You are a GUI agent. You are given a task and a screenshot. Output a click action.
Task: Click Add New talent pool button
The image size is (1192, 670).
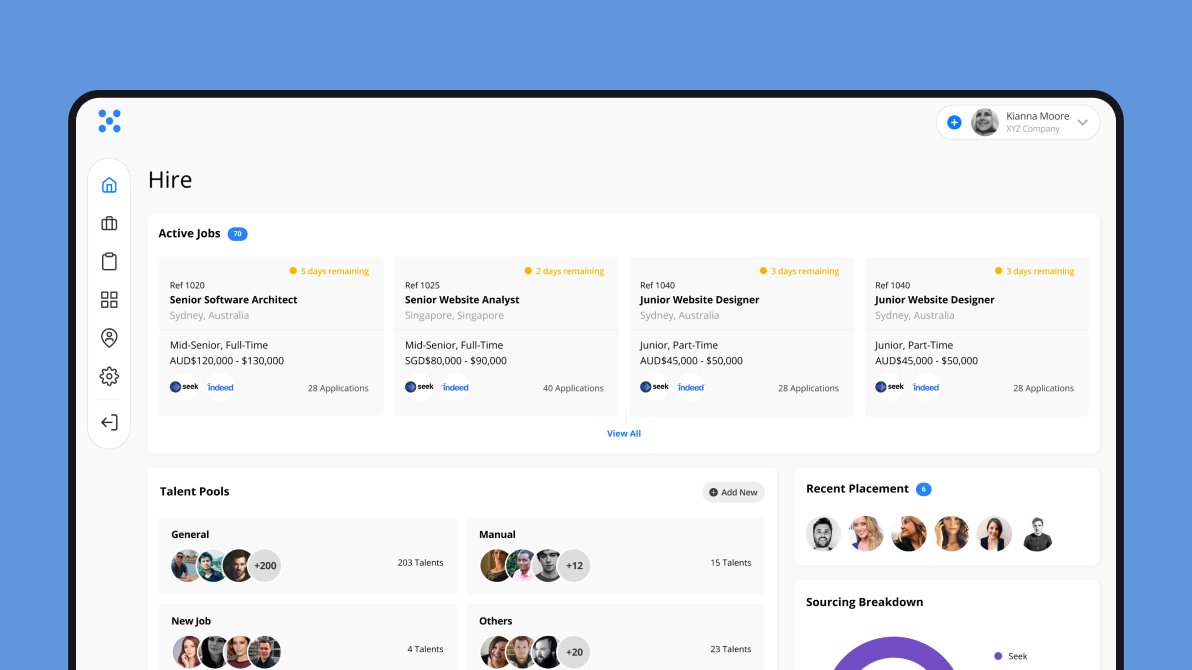coord(734,492)
